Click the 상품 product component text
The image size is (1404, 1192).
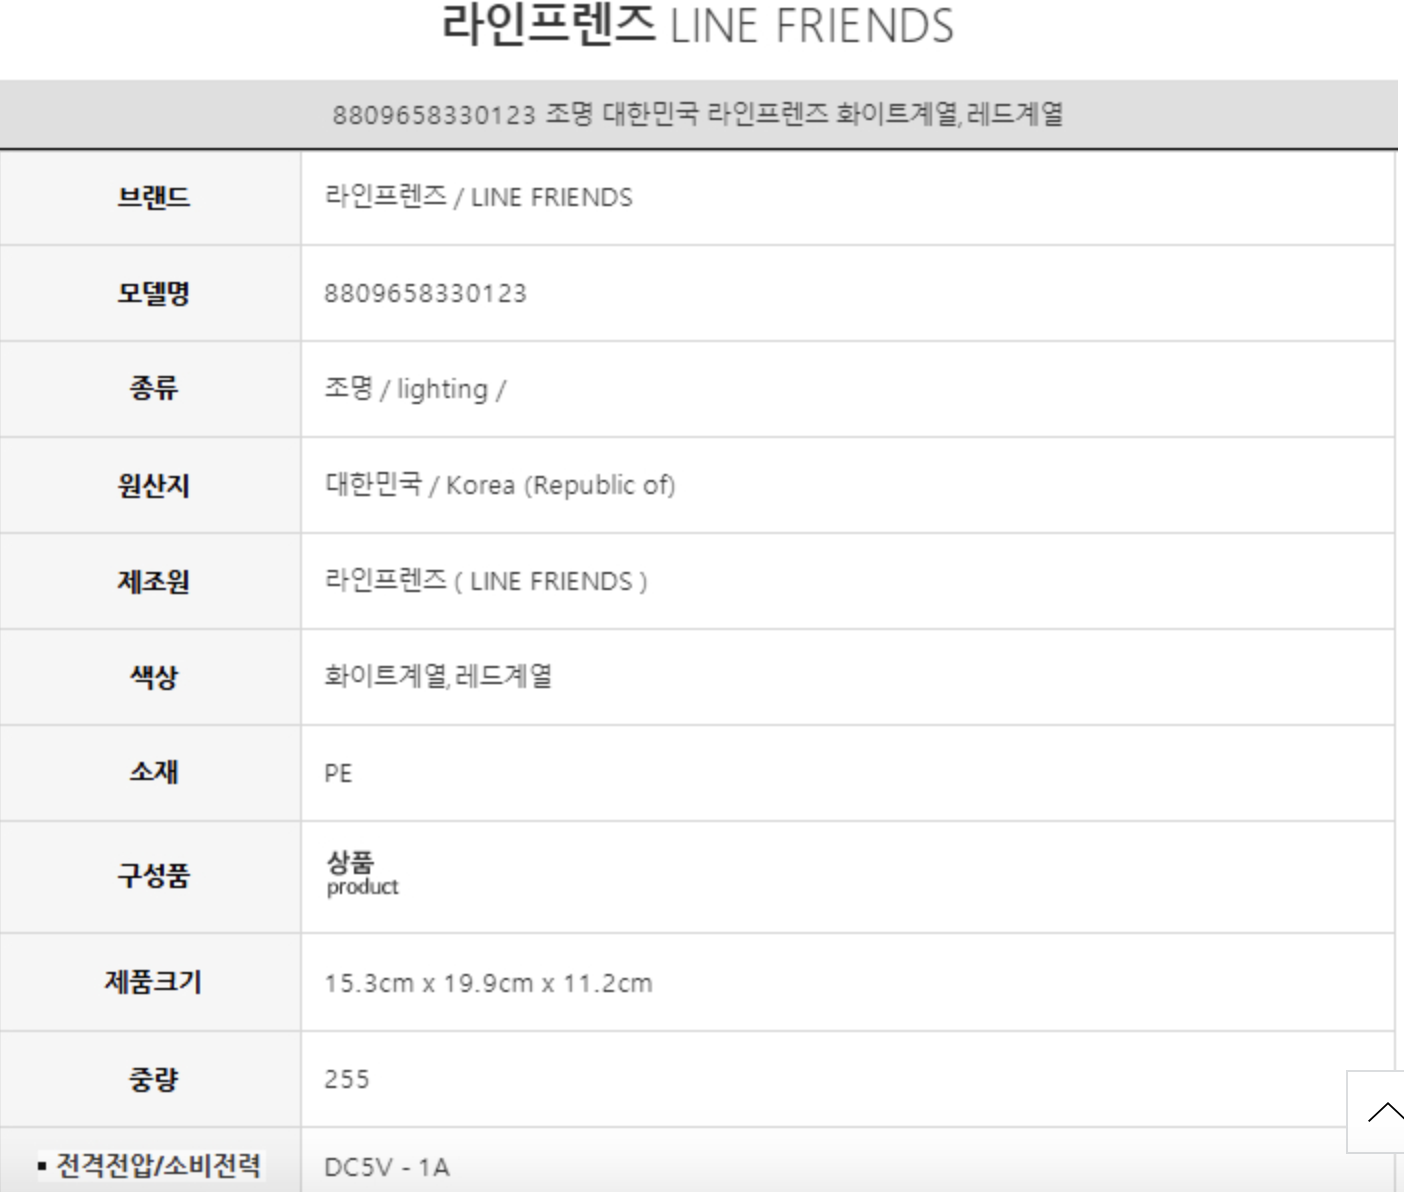(x=361, y=874)
